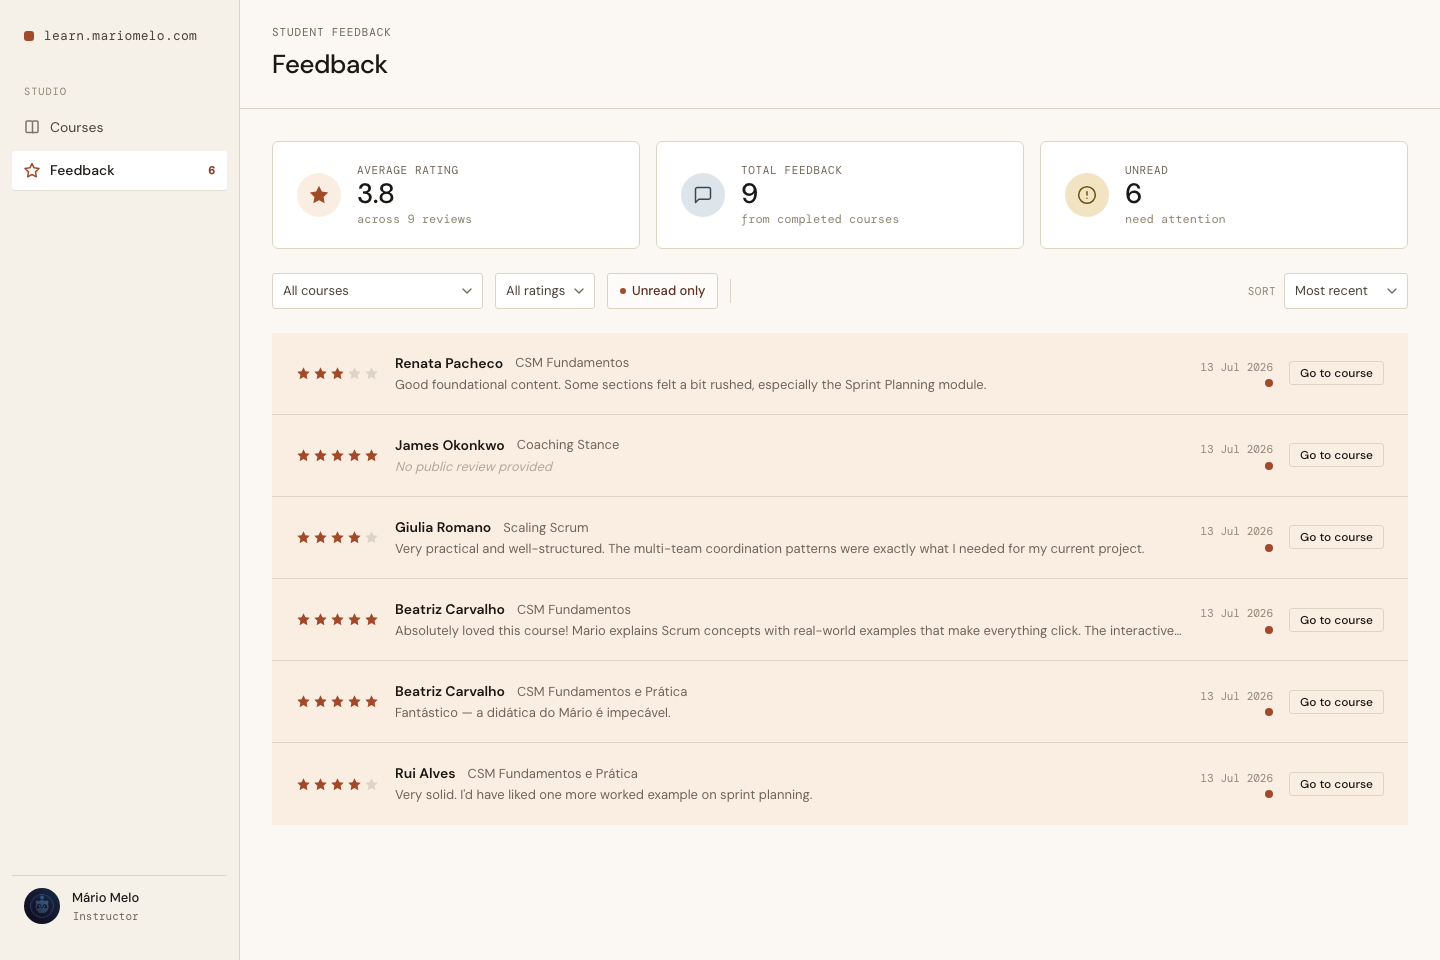The width and height of the screenshot is (1440, 960).
Task: Select Feedback in the sidebar menu
Action: [x=119, y=170]
